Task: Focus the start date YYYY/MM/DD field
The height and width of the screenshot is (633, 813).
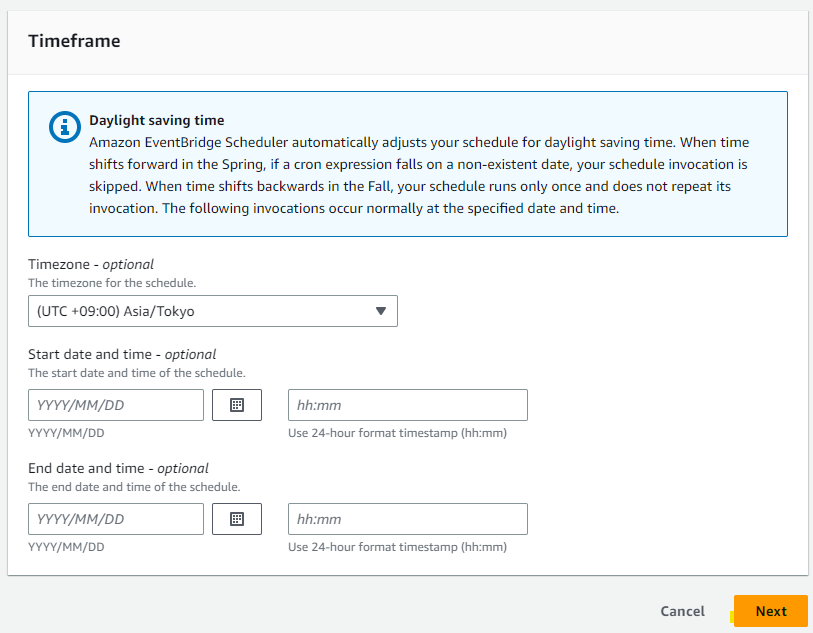Action: coord(116,405)
